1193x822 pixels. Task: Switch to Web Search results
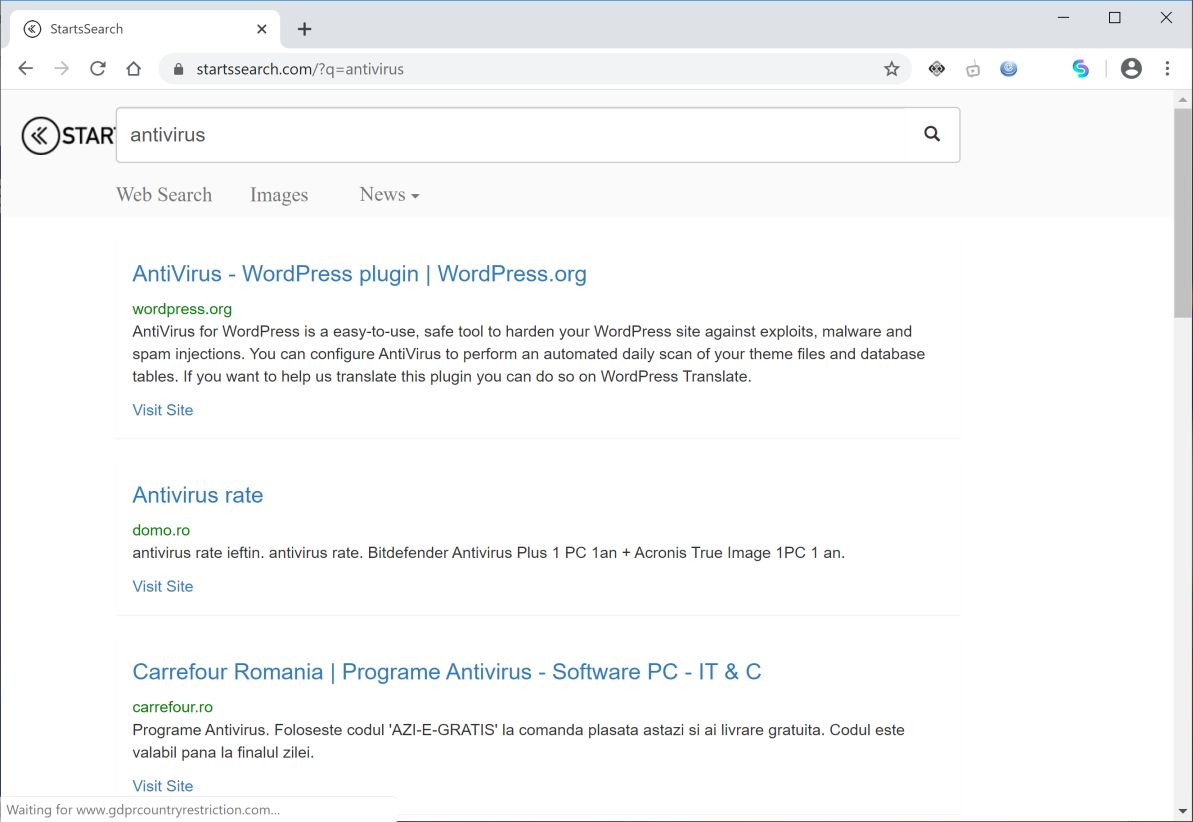164,195
